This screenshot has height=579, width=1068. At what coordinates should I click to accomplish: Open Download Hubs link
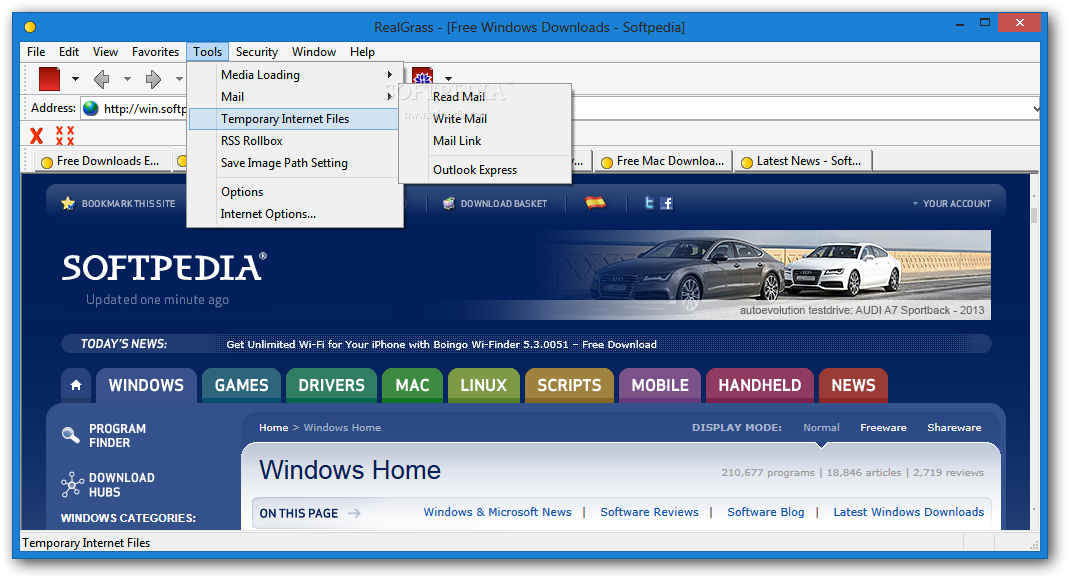[x=108, y=485]
